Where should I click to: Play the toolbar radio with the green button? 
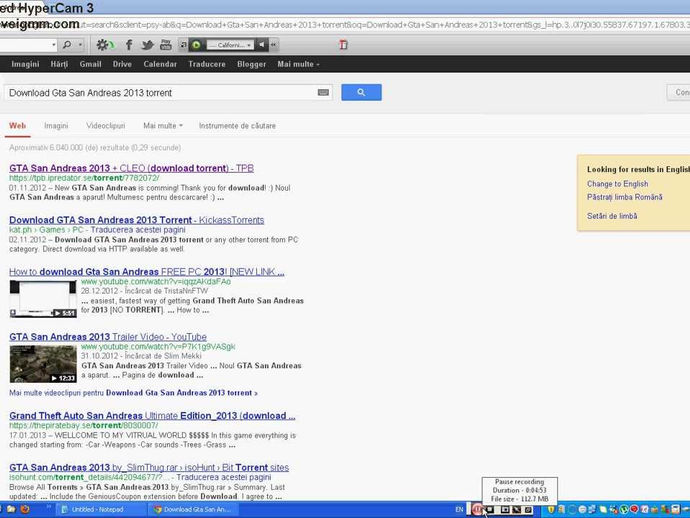(196, 44)
